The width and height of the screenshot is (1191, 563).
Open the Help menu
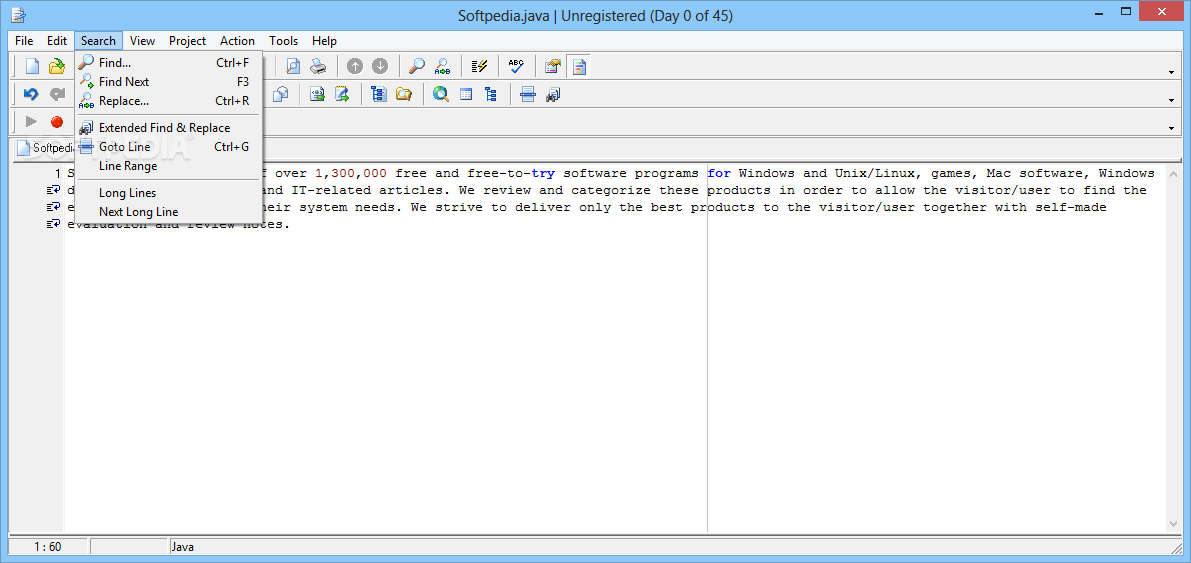click(324, 41)
